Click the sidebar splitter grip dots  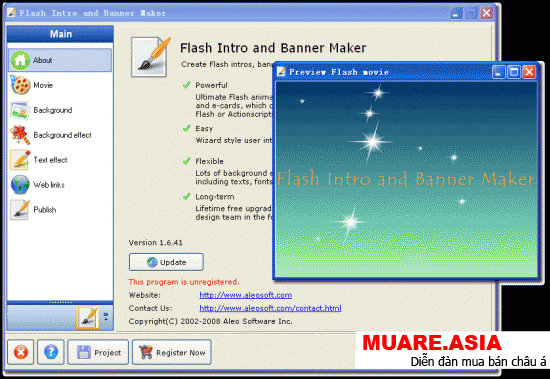tap(60, 302)
